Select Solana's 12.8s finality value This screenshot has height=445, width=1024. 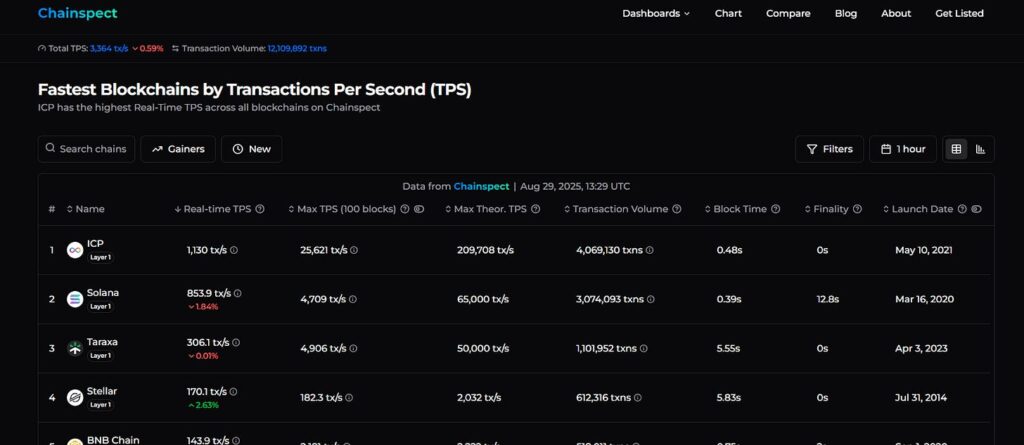pos(828,299)
